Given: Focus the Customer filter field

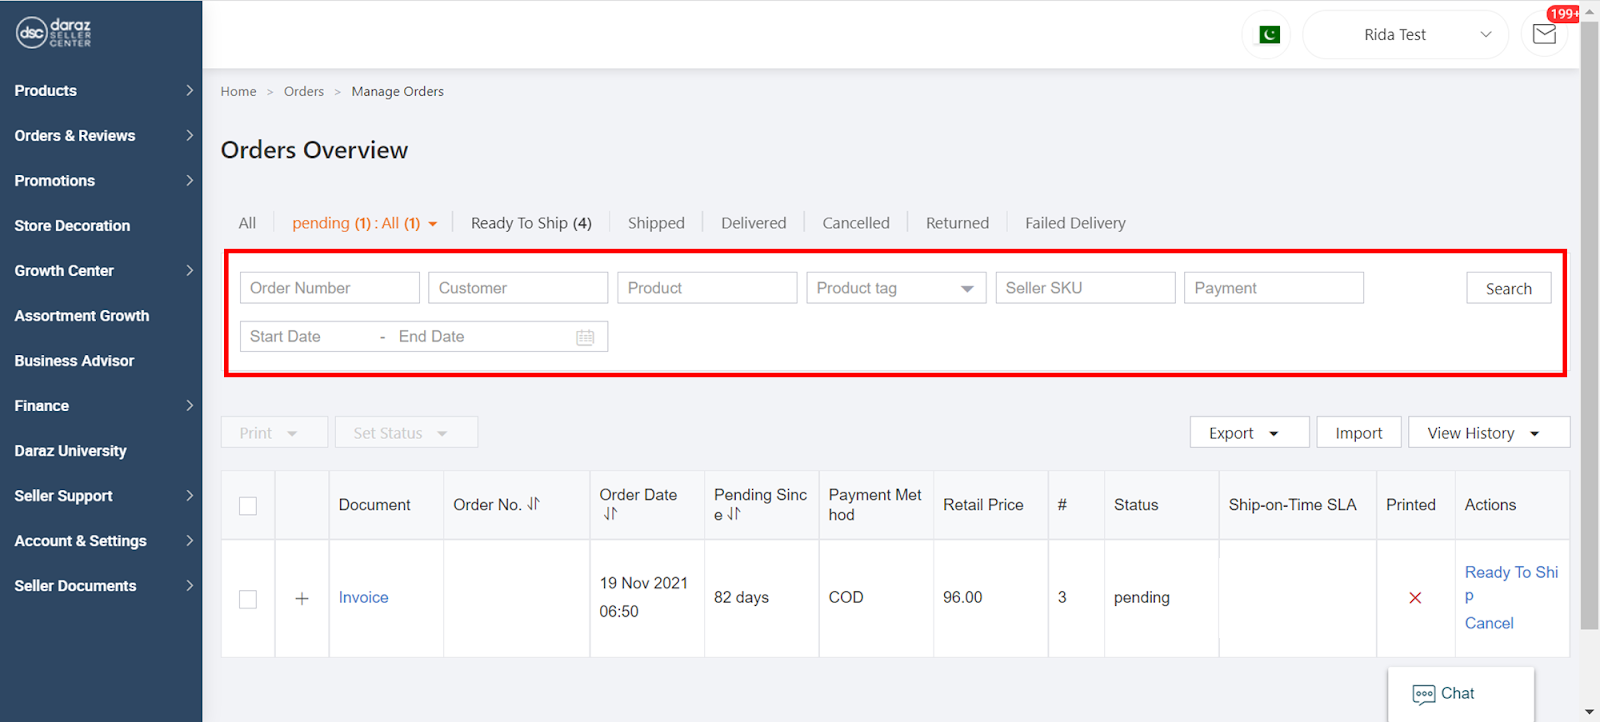Looking at the screenshot, I should click(518, 288).
